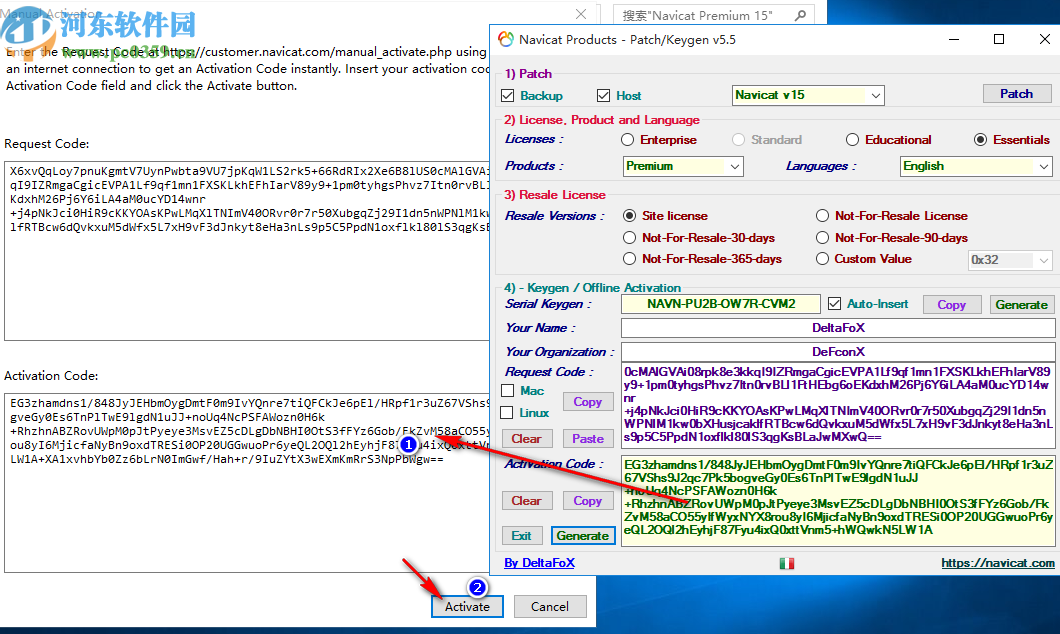Screen dimensions: 1060x634
Task: Generate the Activation Code
Action: [583, 536]
